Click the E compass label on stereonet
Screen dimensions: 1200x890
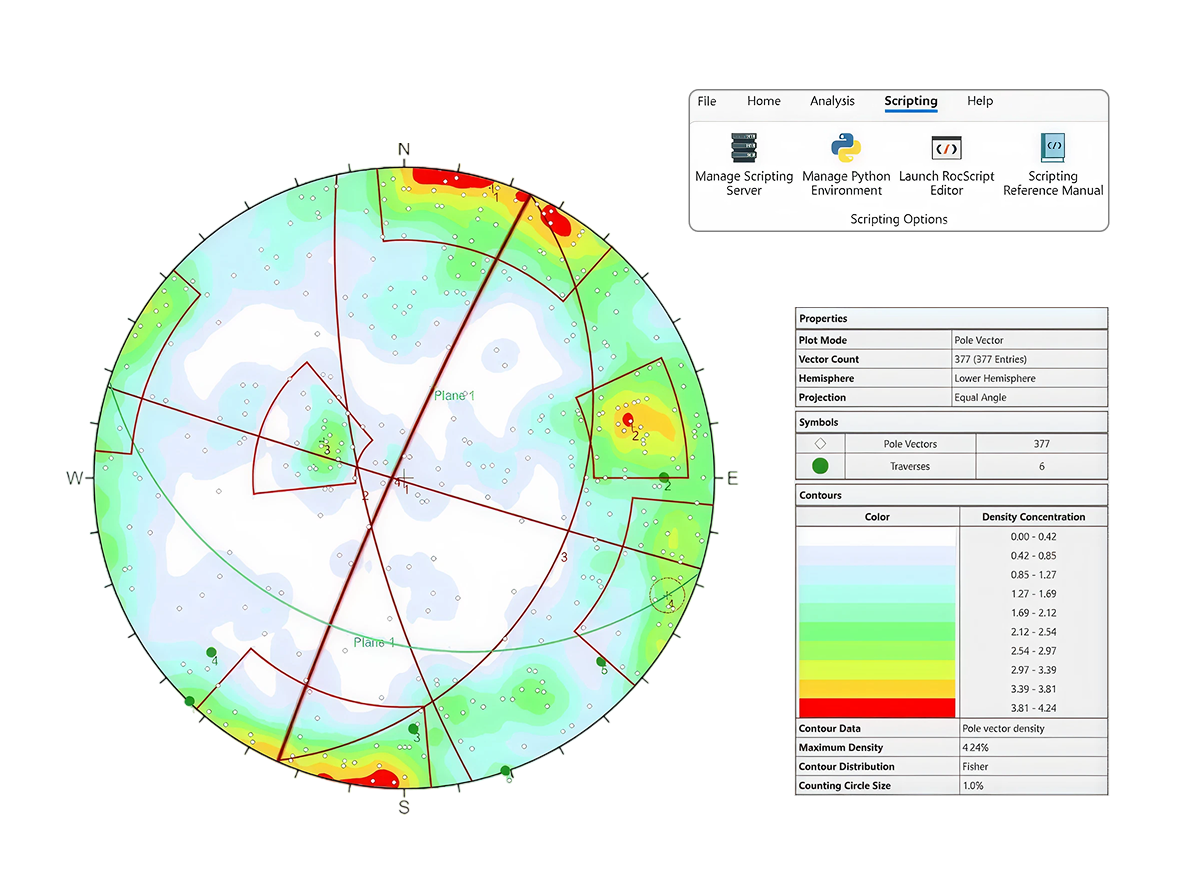732,479
